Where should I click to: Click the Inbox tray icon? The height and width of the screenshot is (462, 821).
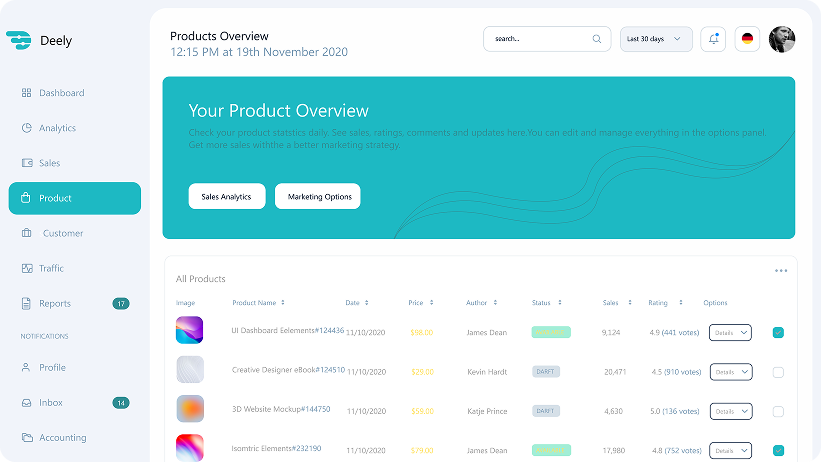pyautogui.click(x=26, y=403)
